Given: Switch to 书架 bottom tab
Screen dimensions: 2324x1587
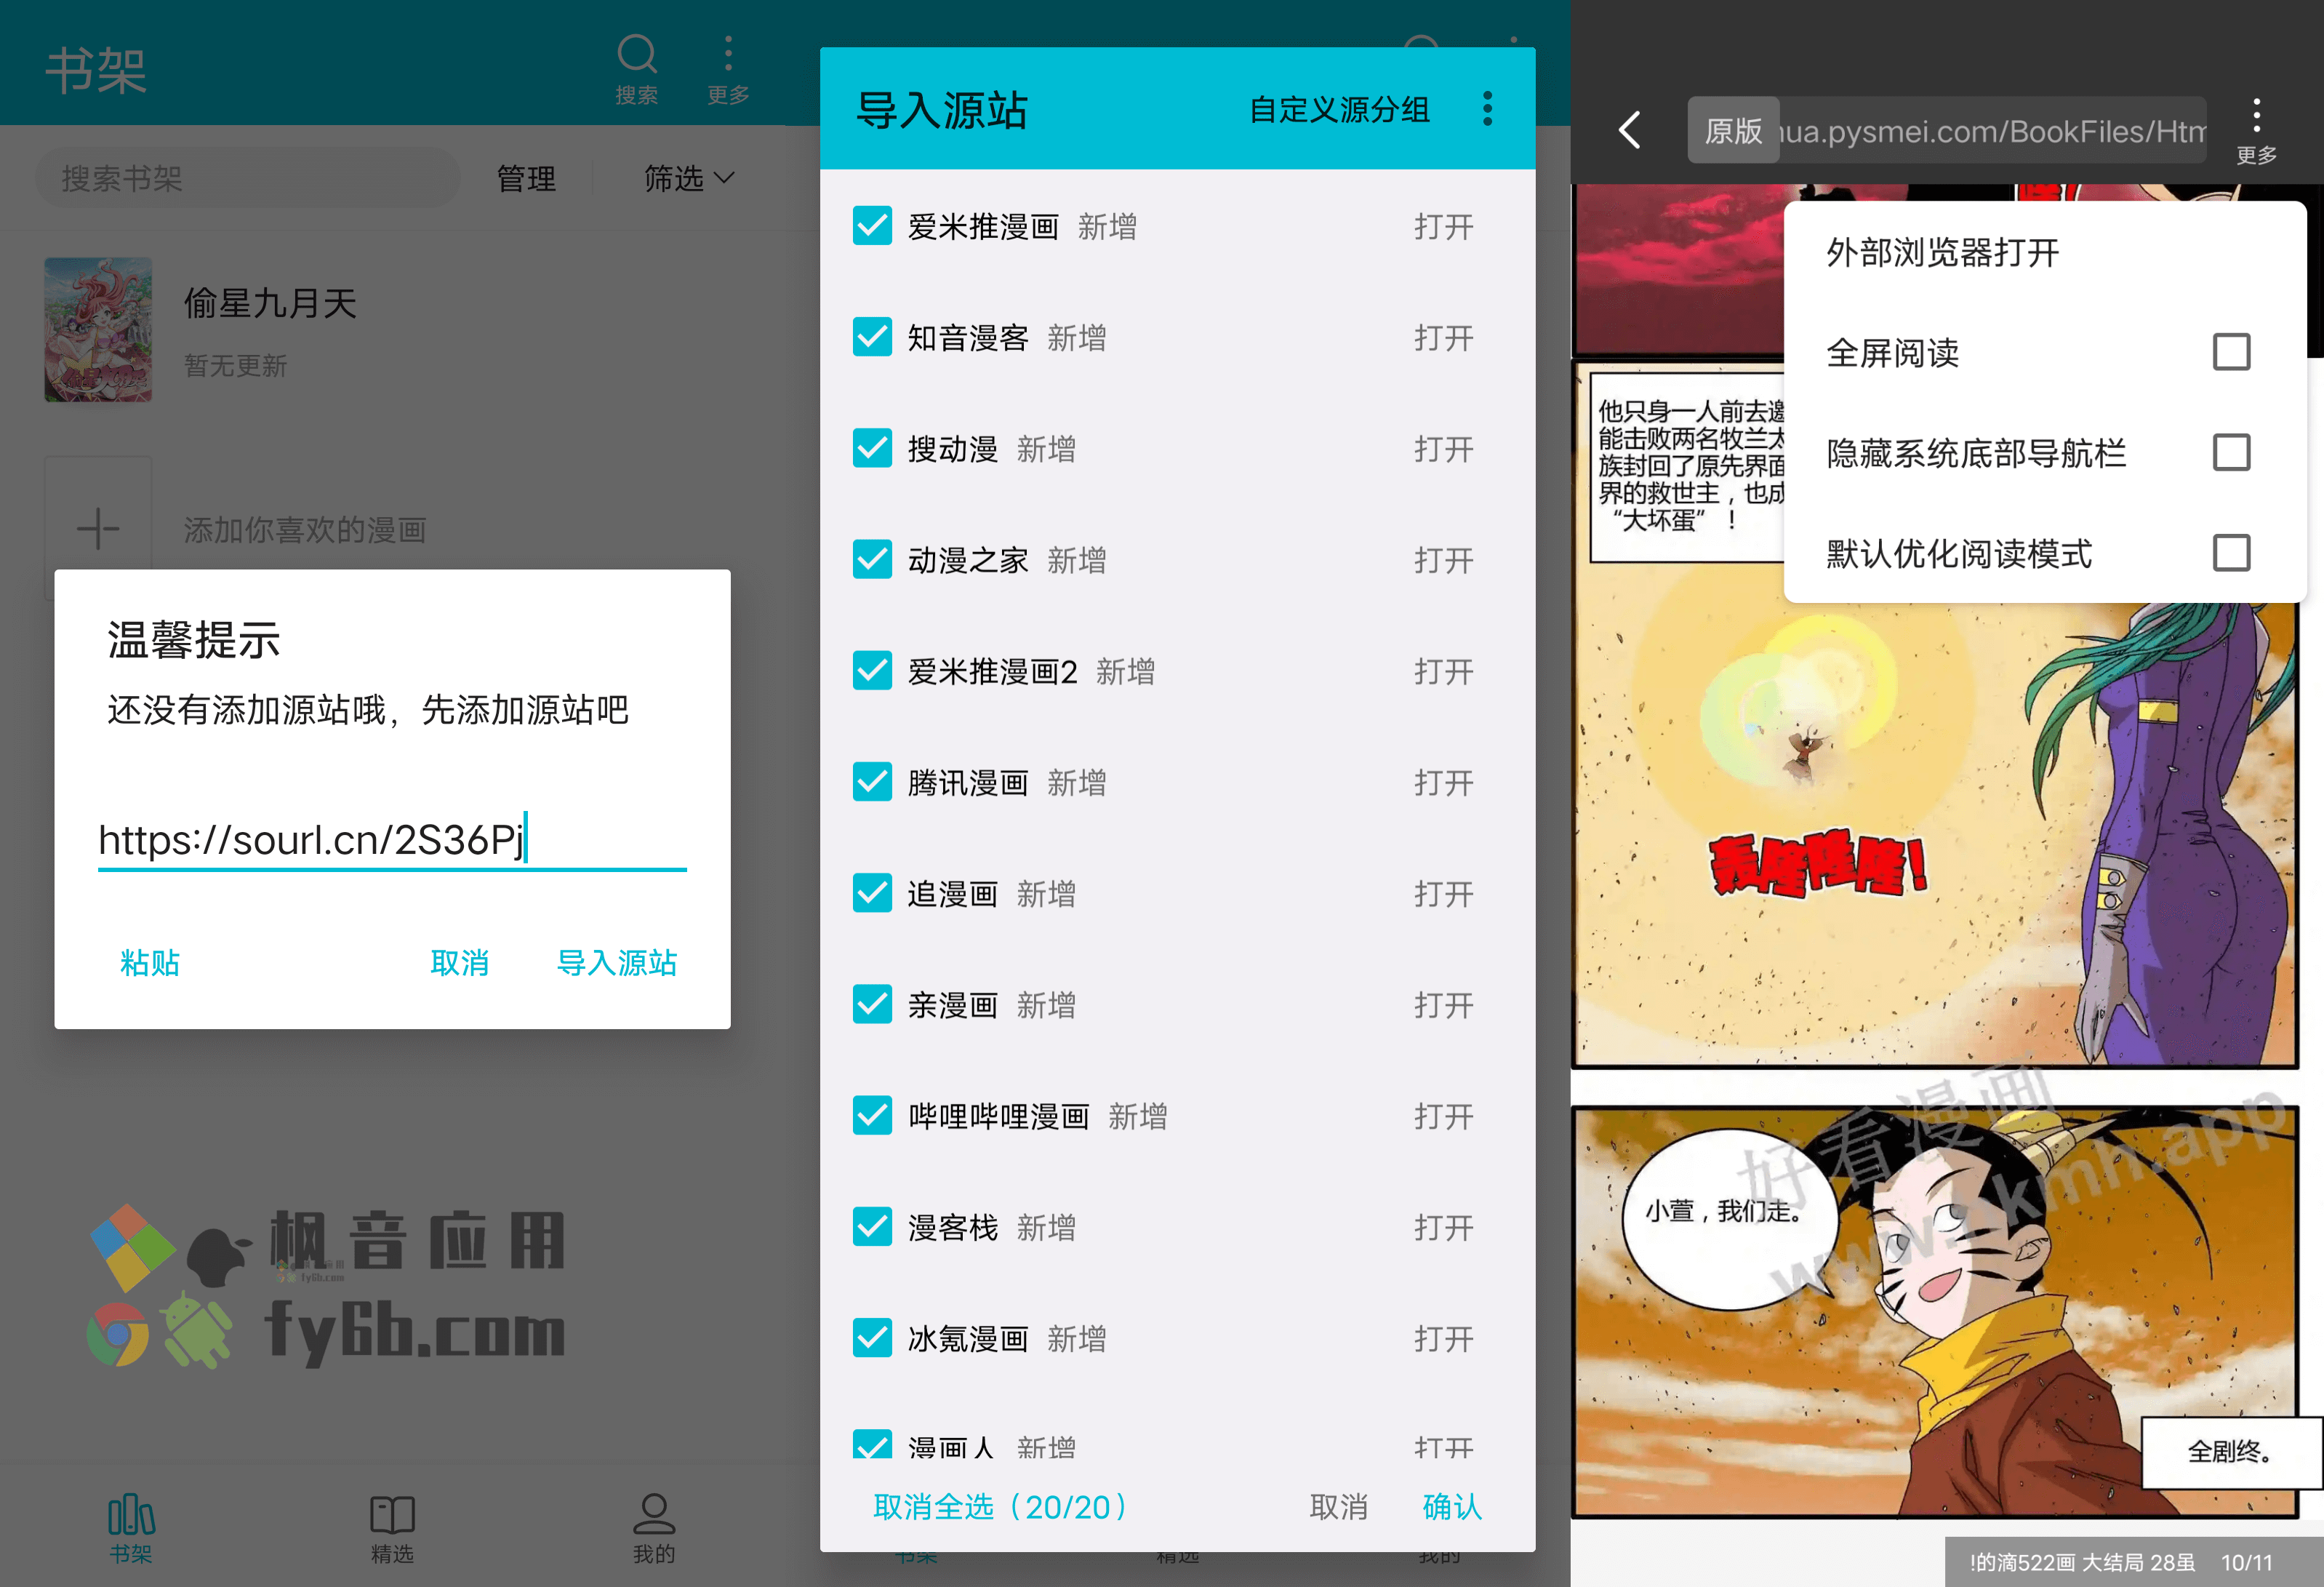Looking at the screenshot, I should [x=131, y=1530].
